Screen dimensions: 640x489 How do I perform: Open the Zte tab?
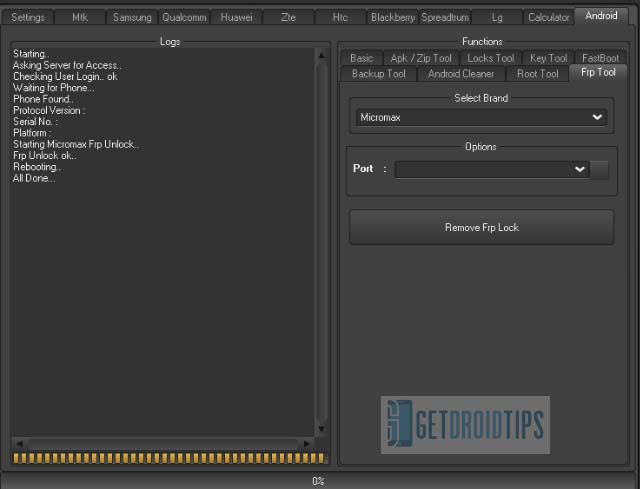[288, 18]
